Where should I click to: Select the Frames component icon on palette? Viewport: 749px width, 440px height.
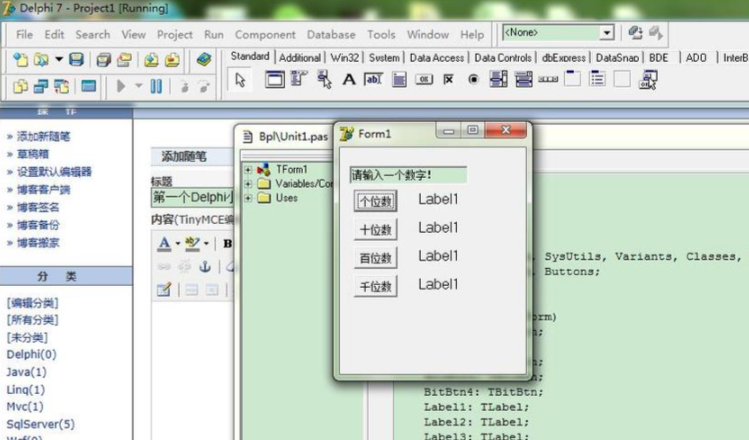pyautogui.click(x=275, y=80)
